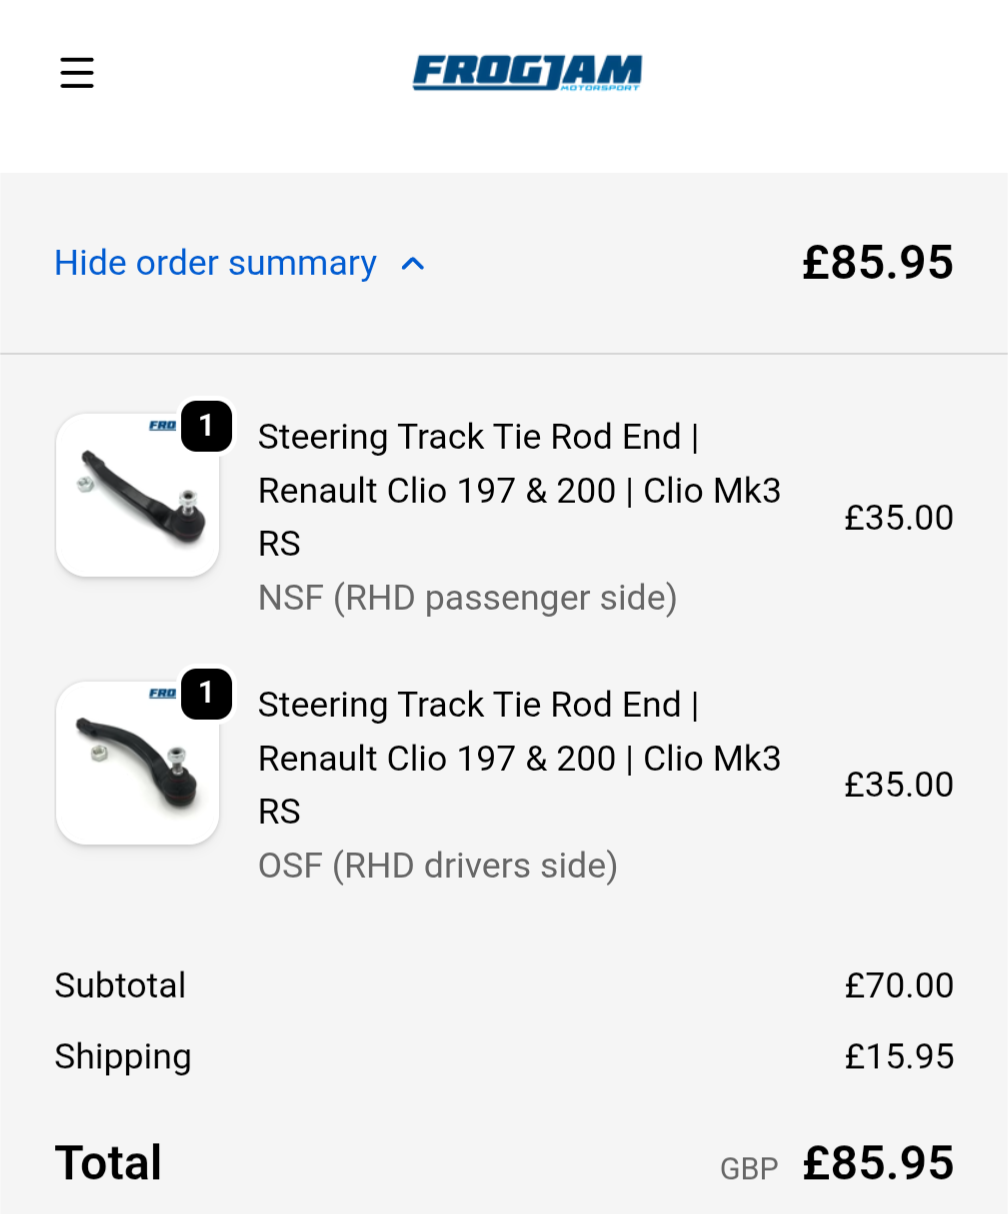The height and width of the screenshot is (1214, 1008).
Task: Open the hamburger navigation menu
Action: (77, 73)
